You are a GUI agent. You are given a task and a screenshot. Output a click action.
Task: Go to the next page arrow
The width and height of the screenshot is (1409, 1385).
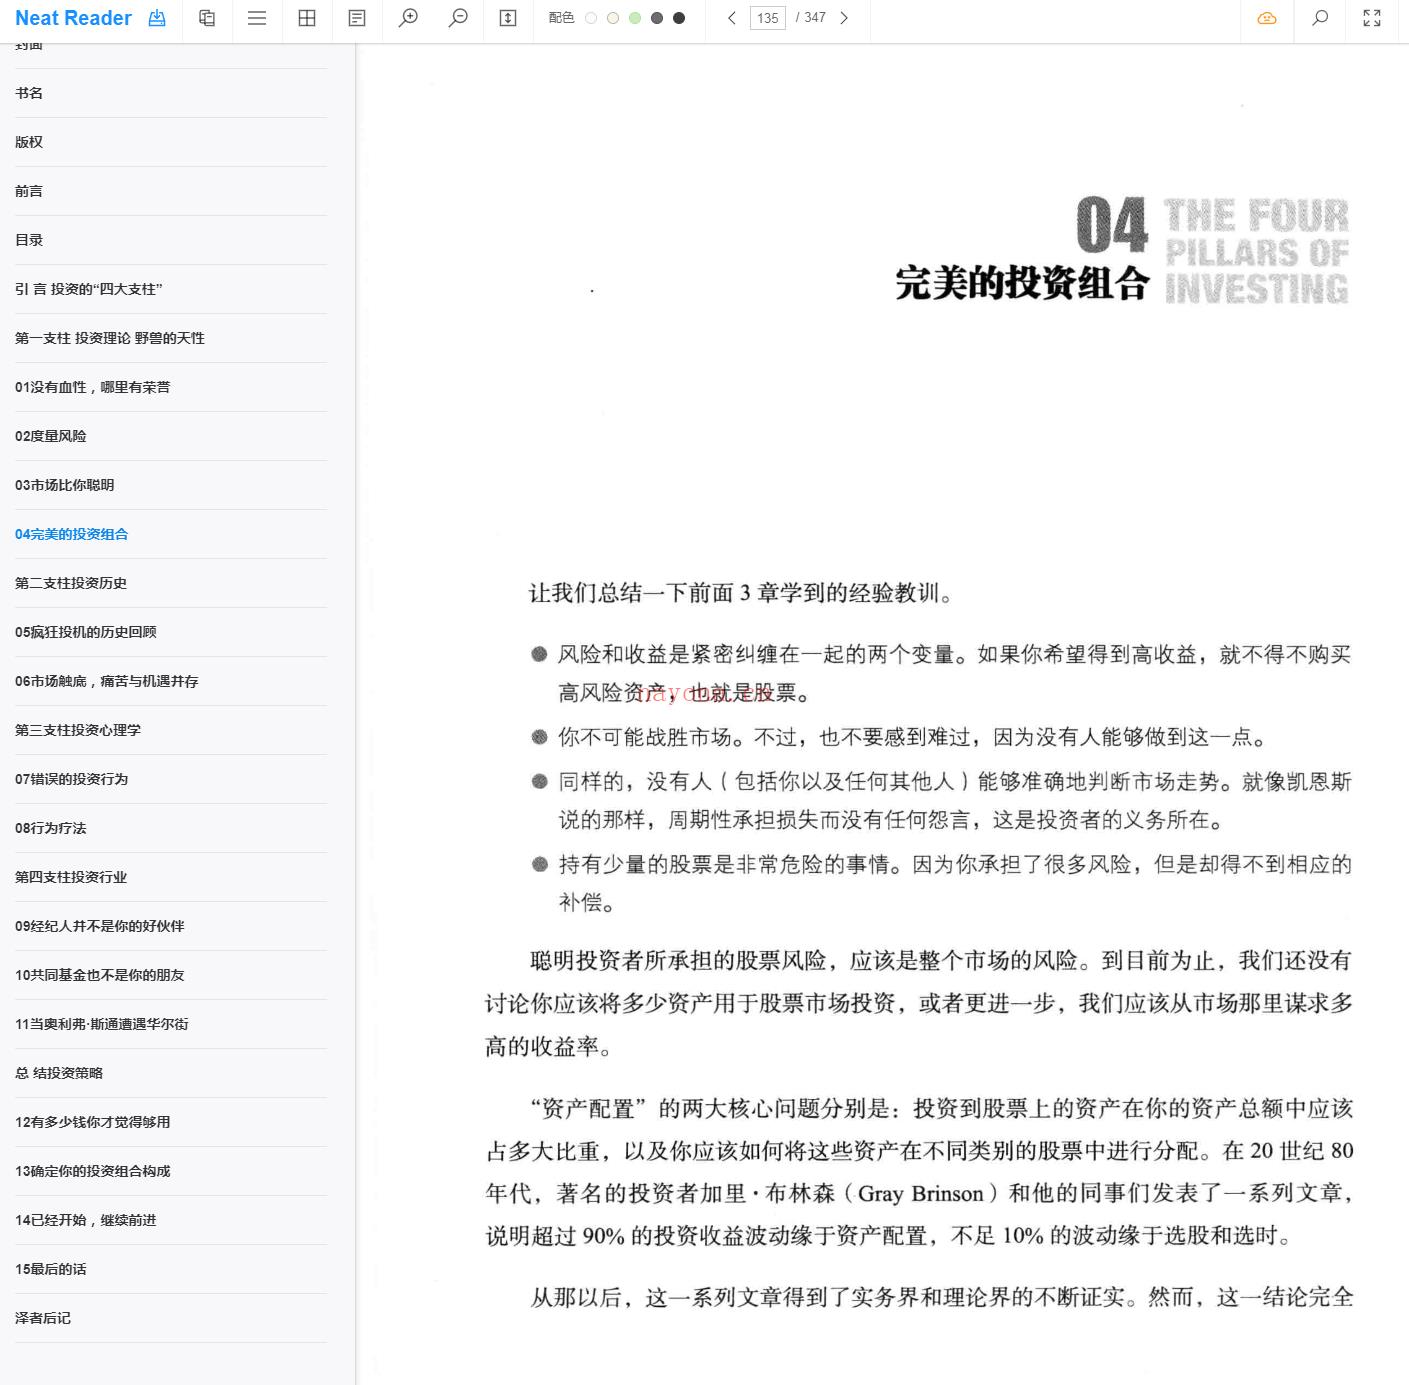click(844, 18)
